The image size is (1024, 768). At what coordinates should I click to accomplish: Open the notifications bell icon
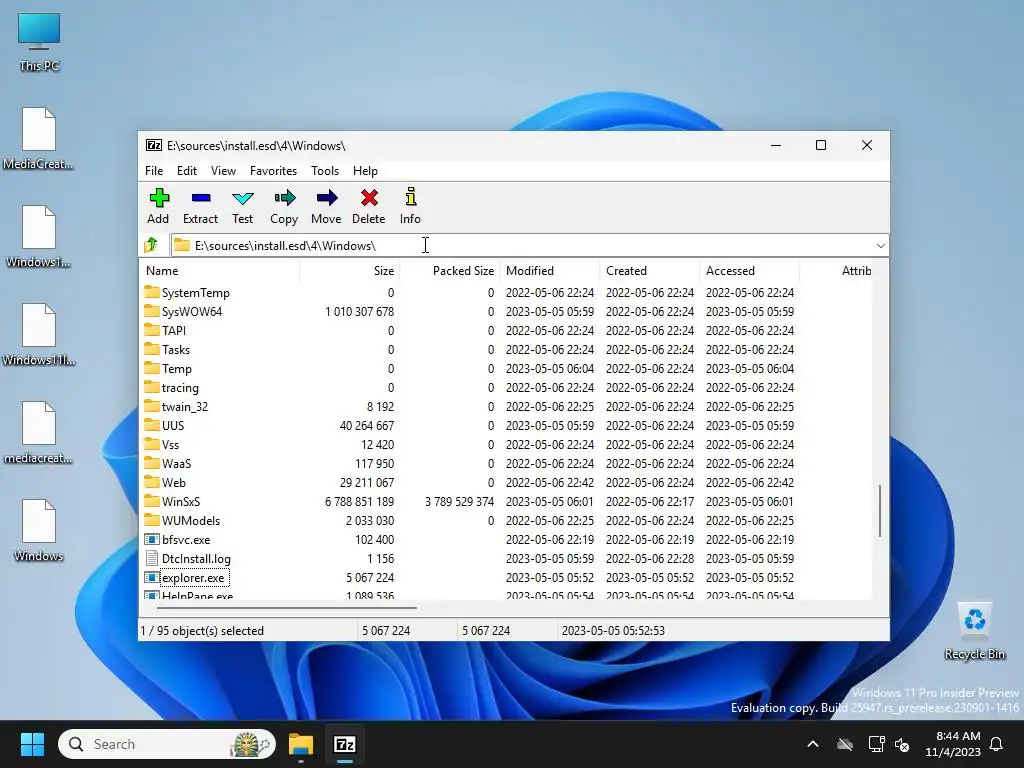click(x=996, y=744)
